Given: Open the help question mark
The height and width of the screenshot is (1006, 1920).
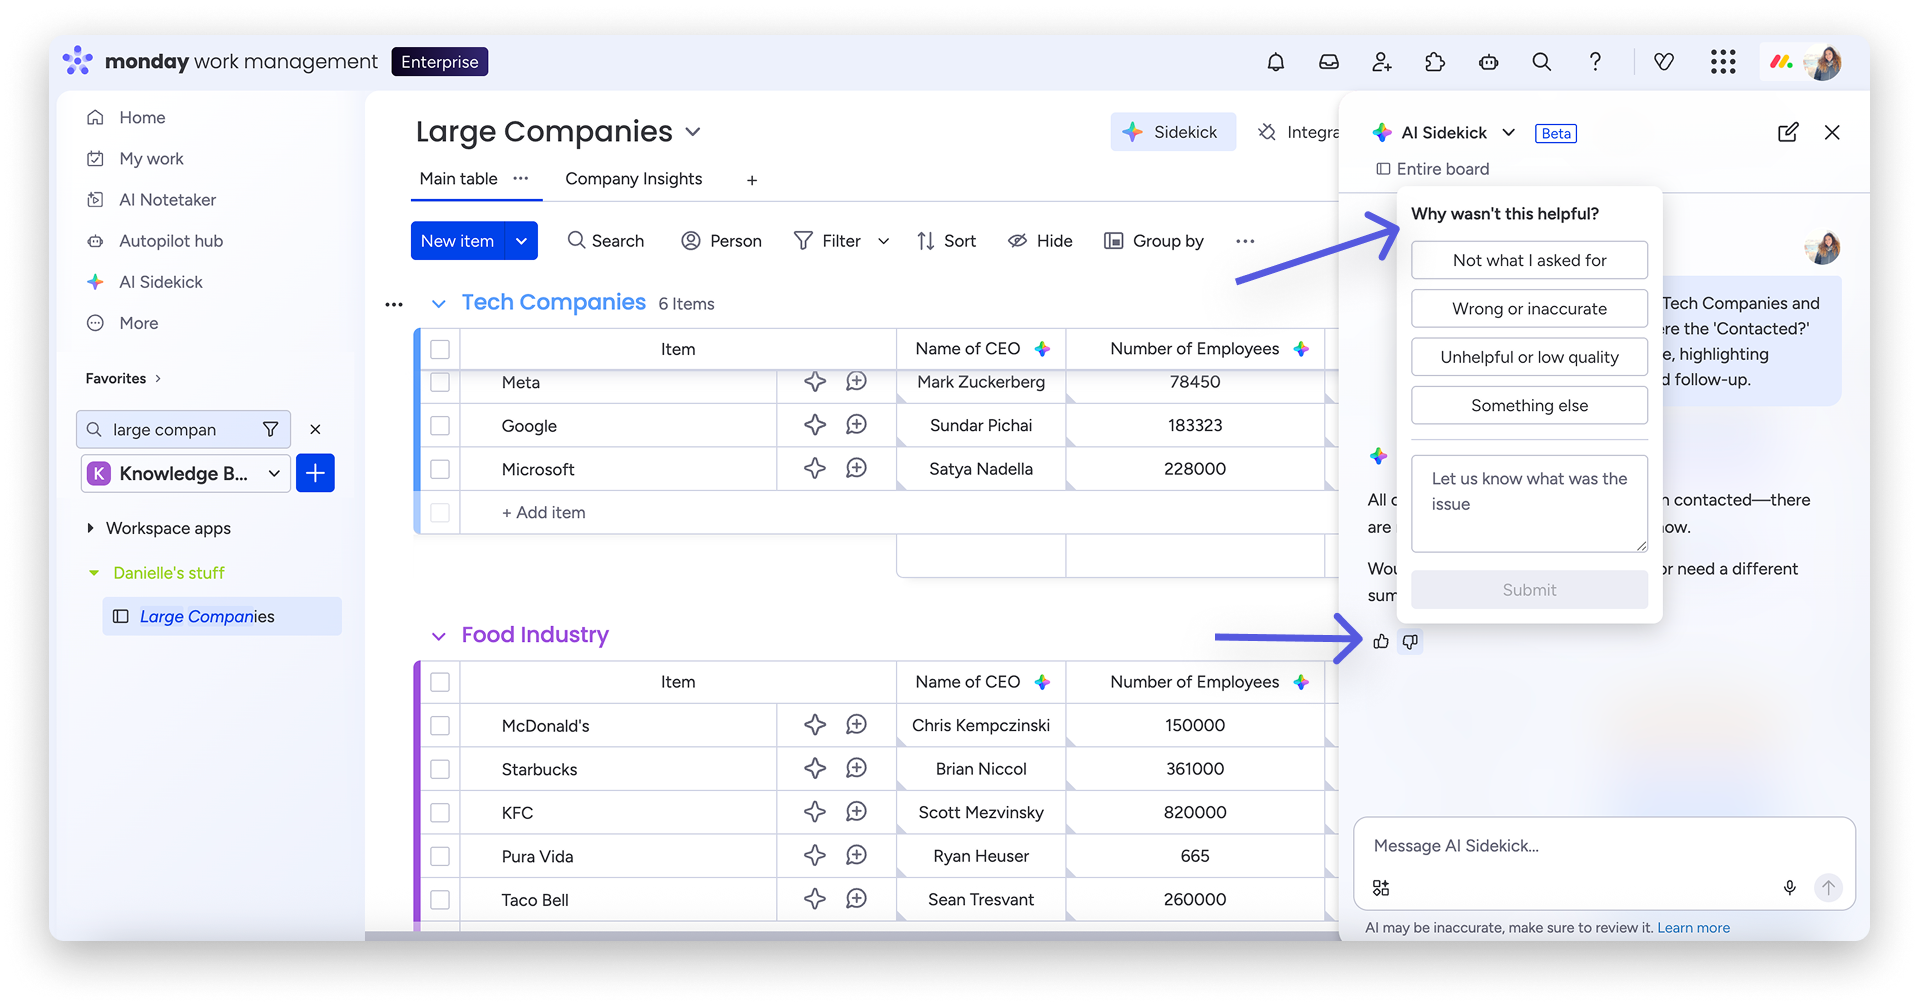Looking at the screenshot, I should pos(1595,62).
